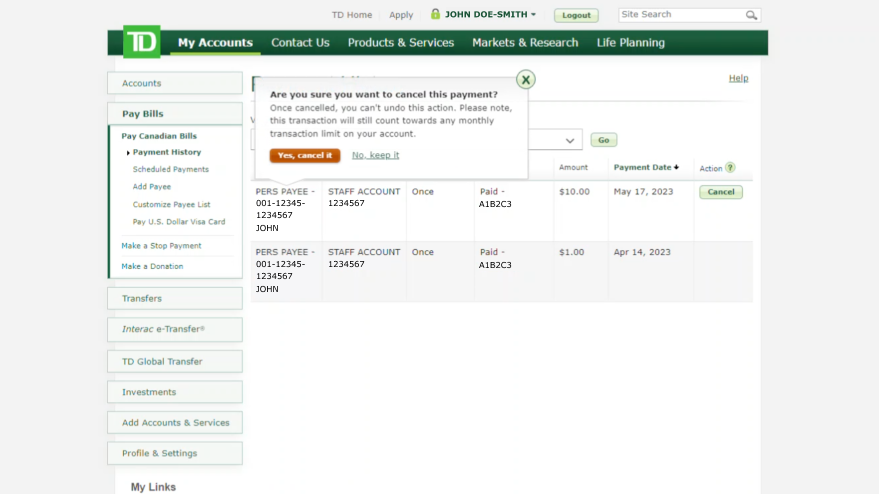Sort by Payment Date column arrow
This screenshot has height=494, width=879.
coord(677,167)
